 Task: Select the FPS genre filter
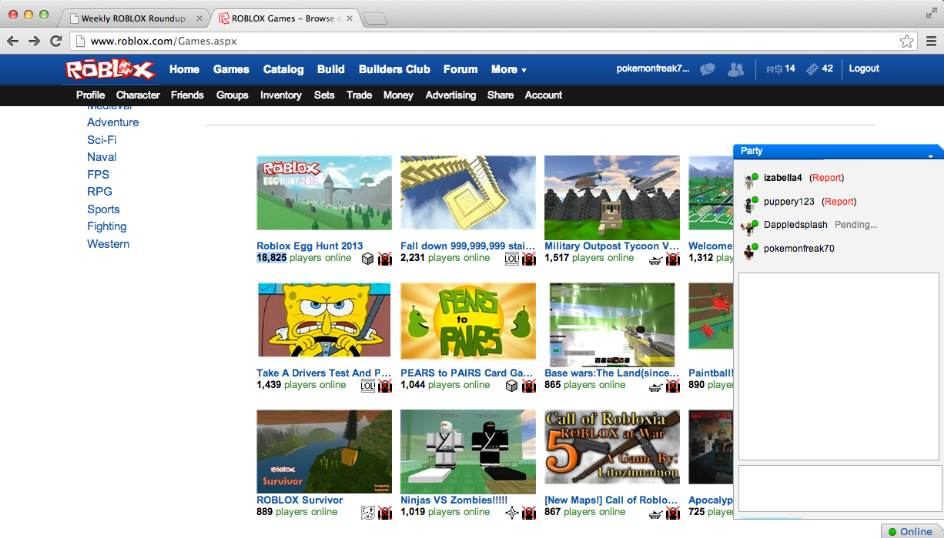tap(98, 175)
